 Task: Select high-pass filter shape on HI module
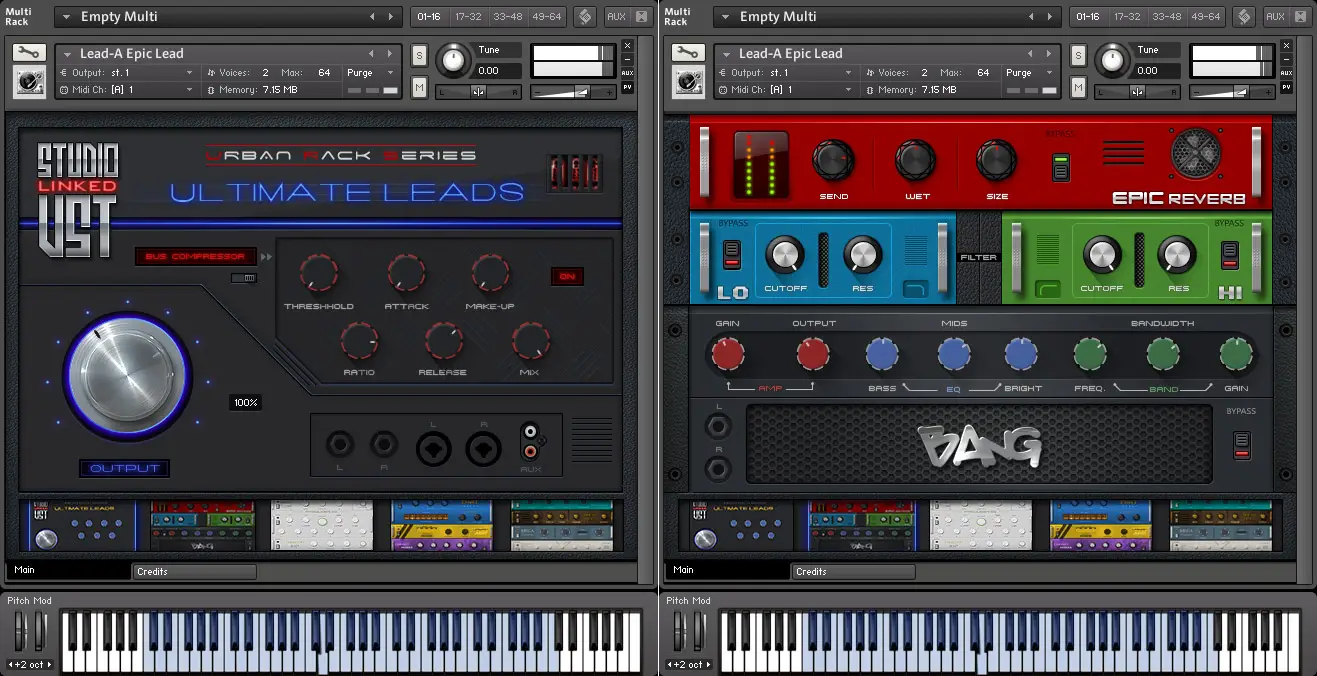[1047, 289]
